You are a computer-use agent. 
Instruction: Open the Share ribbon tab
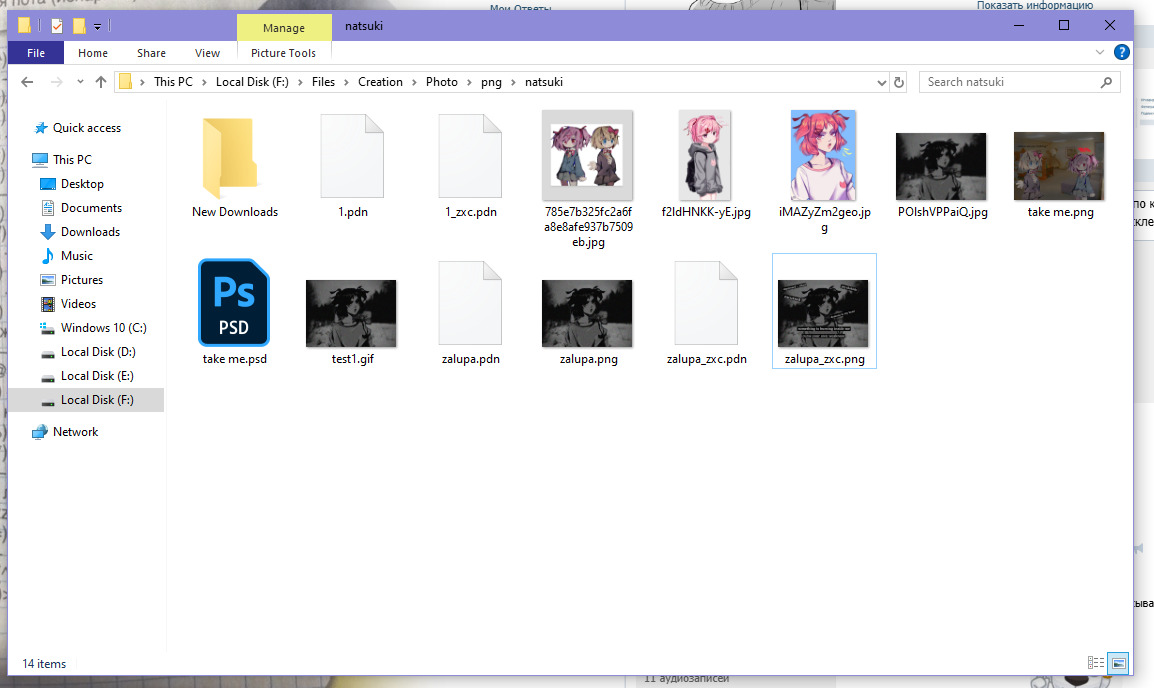pyautogui.click(x=151, y=53)
